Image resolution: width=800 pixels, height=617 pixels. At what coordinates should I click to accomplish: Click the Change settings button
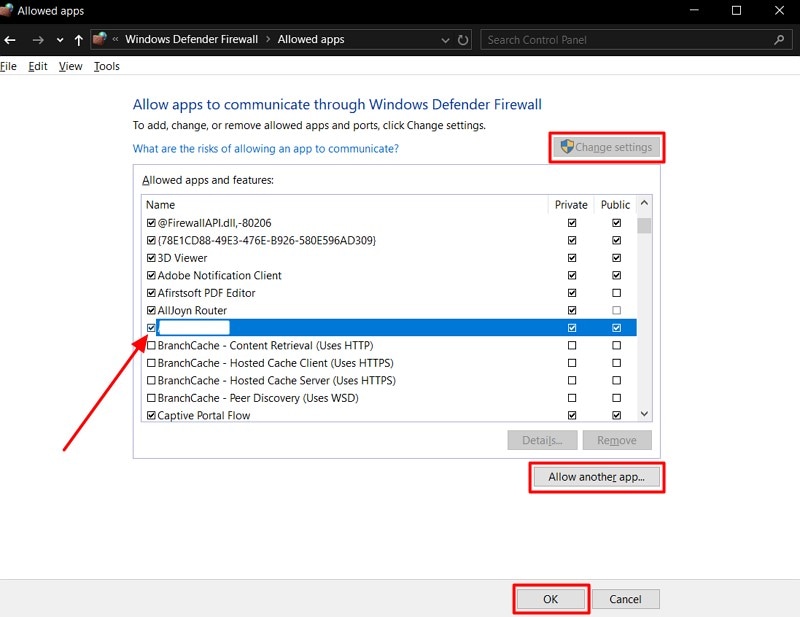coord(606,147)
